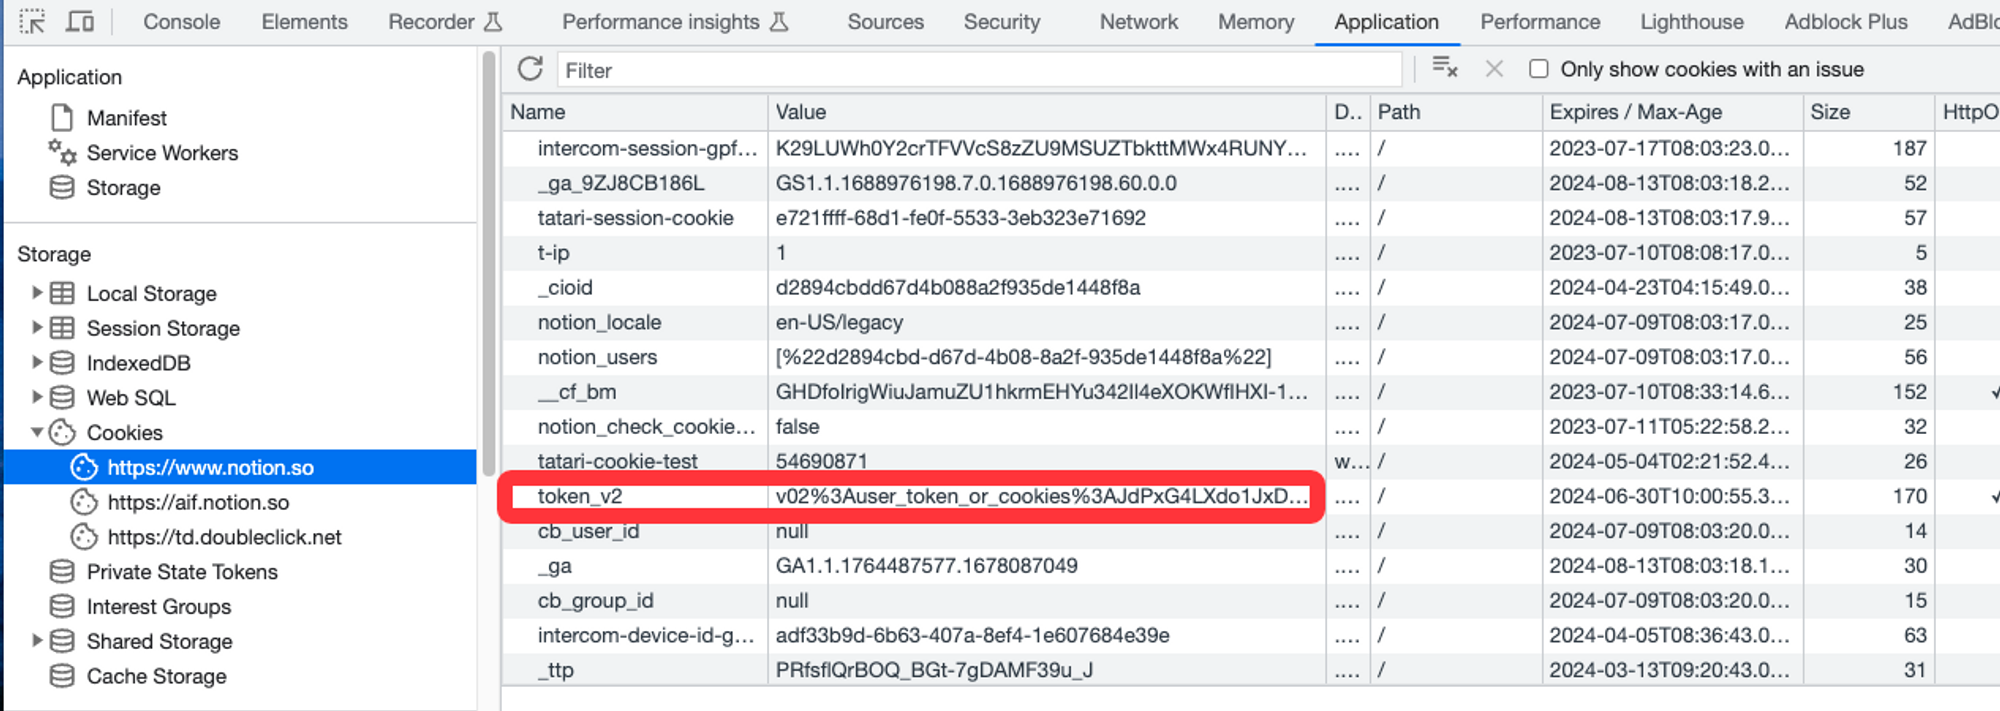Click the cookie icon beside https://aif.notion.so
The height and width of the screenshot is (711, 2000).
pos(84,502)
